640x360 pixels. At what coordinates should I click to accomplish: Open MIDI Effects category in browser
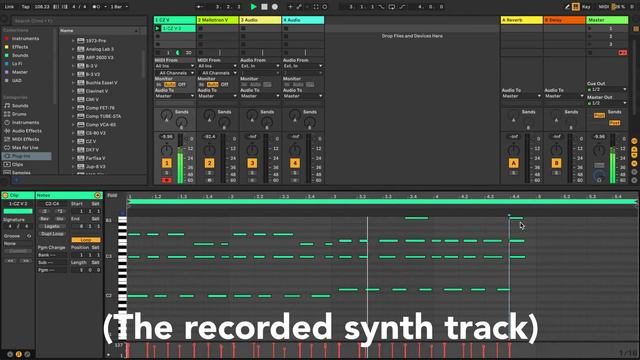[x=22, y=139]
